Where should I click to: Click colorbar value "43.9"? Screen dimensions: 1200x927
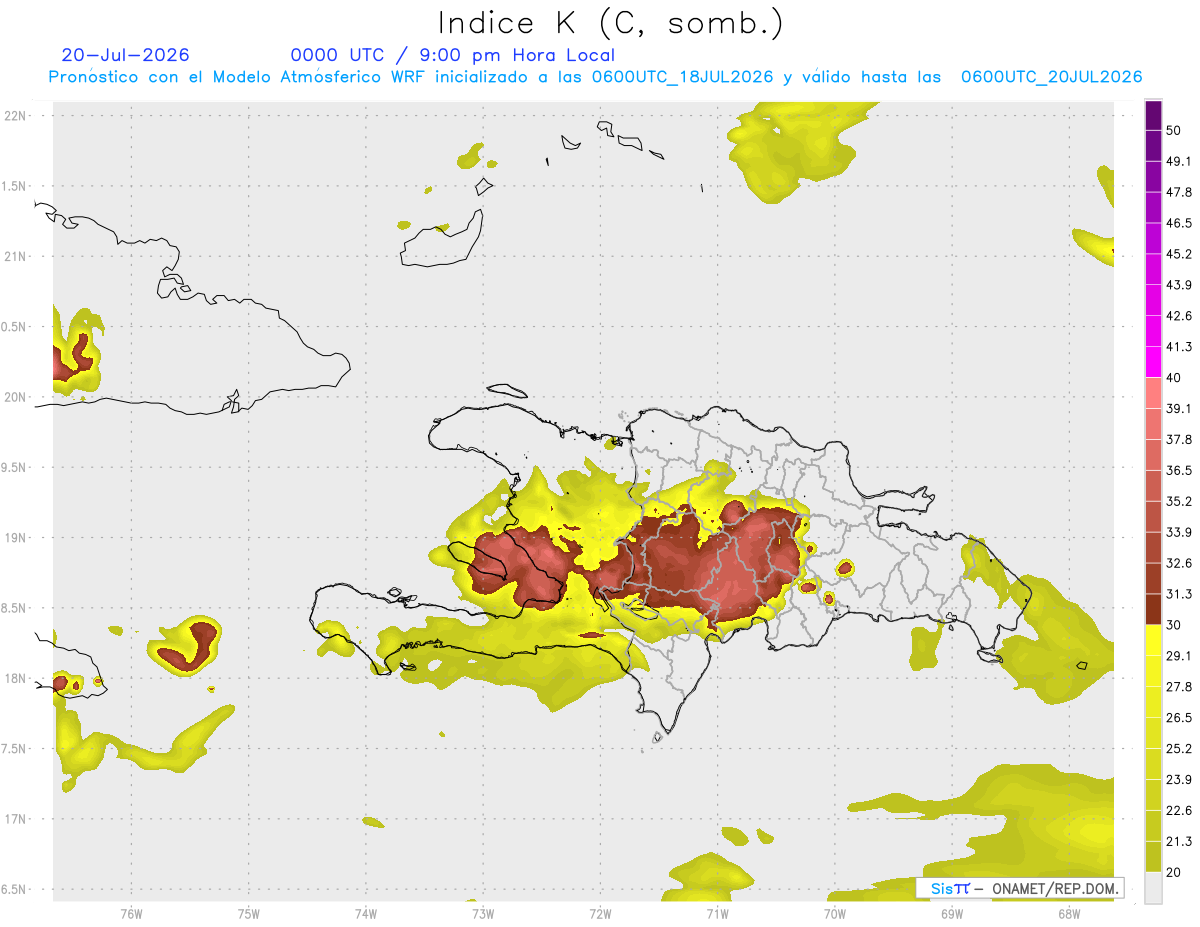(x=1179, y=284)
